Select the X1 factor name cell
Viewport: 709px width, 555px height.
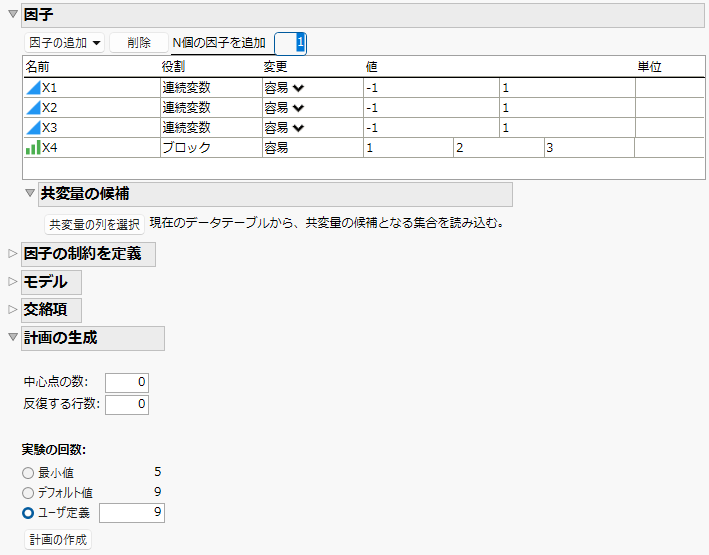92,88
